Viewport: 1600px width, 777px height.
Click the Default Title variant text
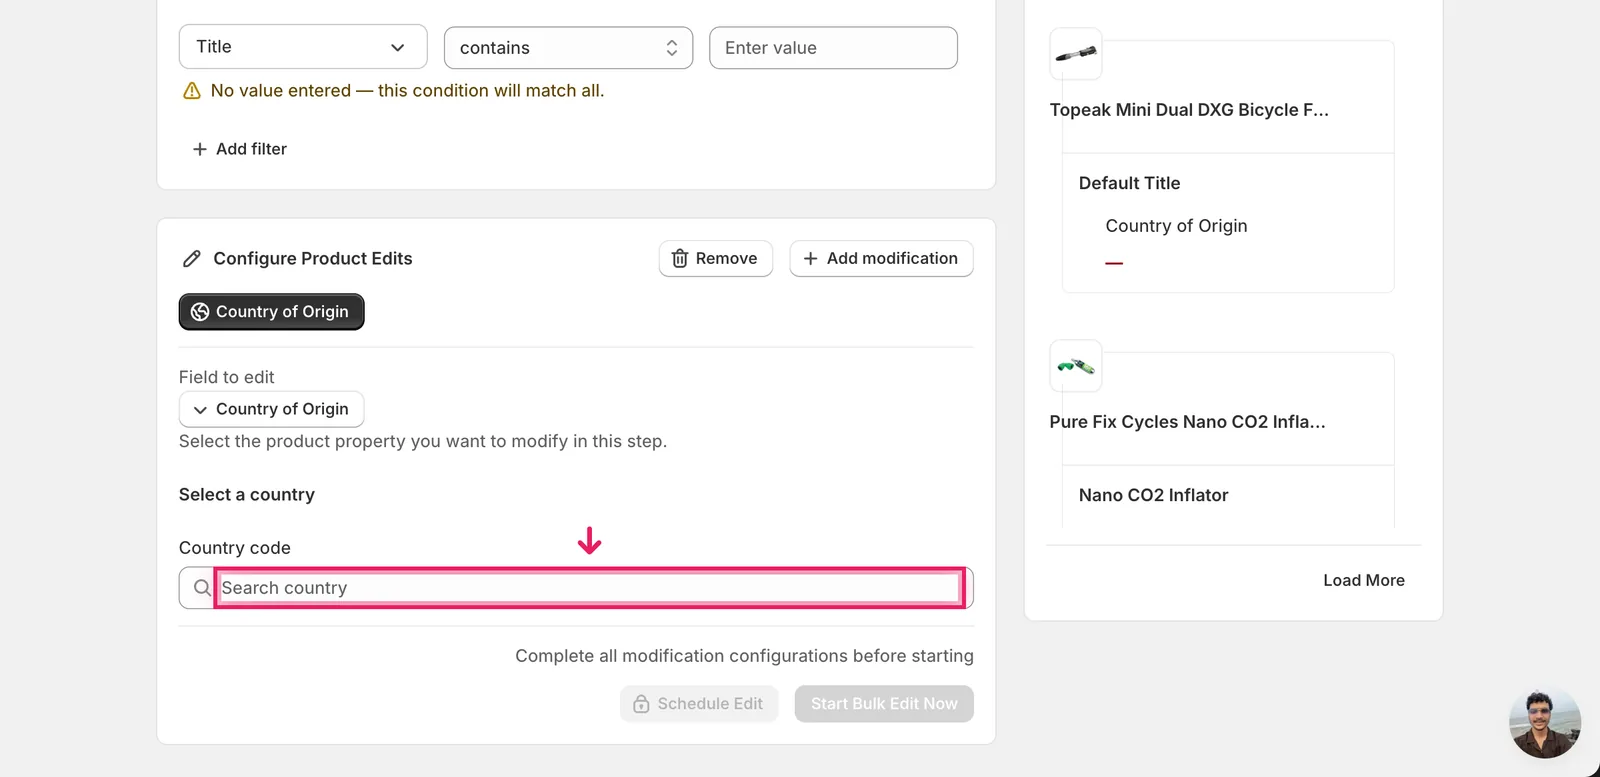pos(1129,183)
